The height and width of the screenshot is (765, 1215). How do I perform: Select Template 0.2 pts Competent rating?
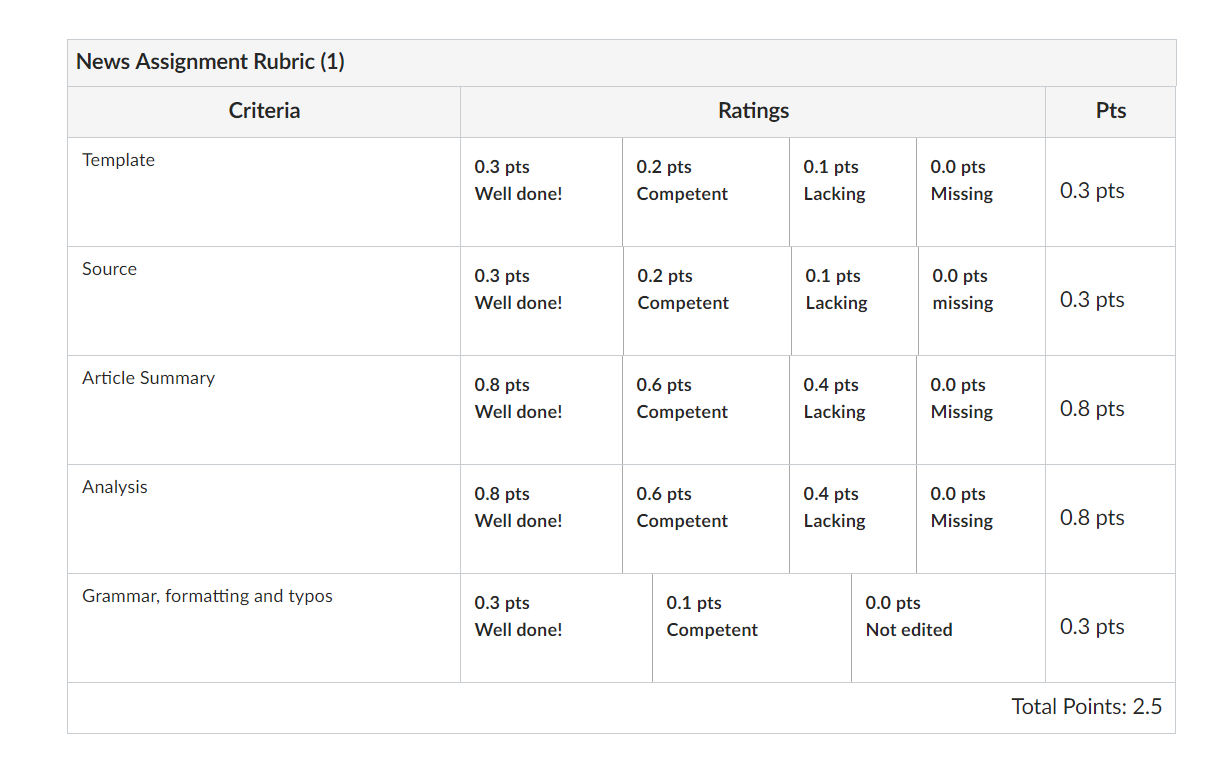[x=705, y=192]
